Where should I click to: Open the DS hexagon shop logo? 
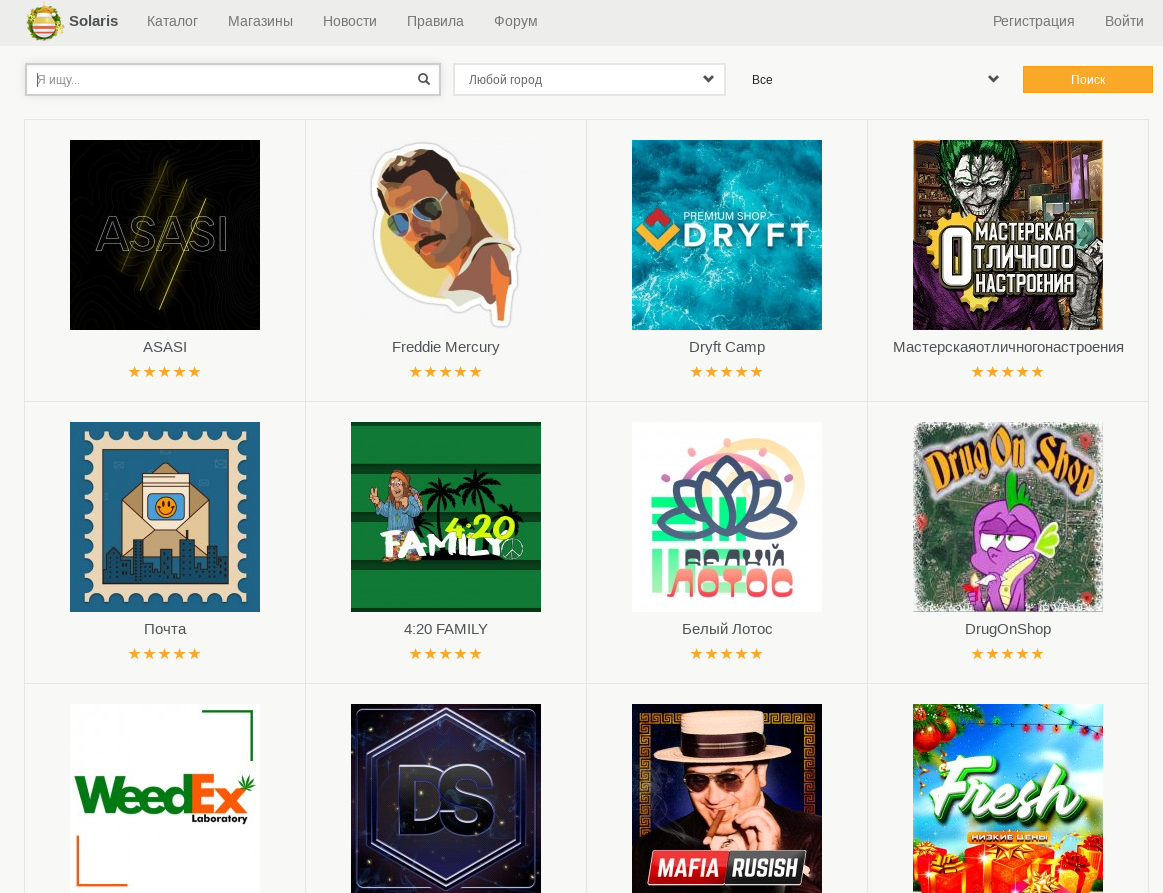click(x=446, y=798)
